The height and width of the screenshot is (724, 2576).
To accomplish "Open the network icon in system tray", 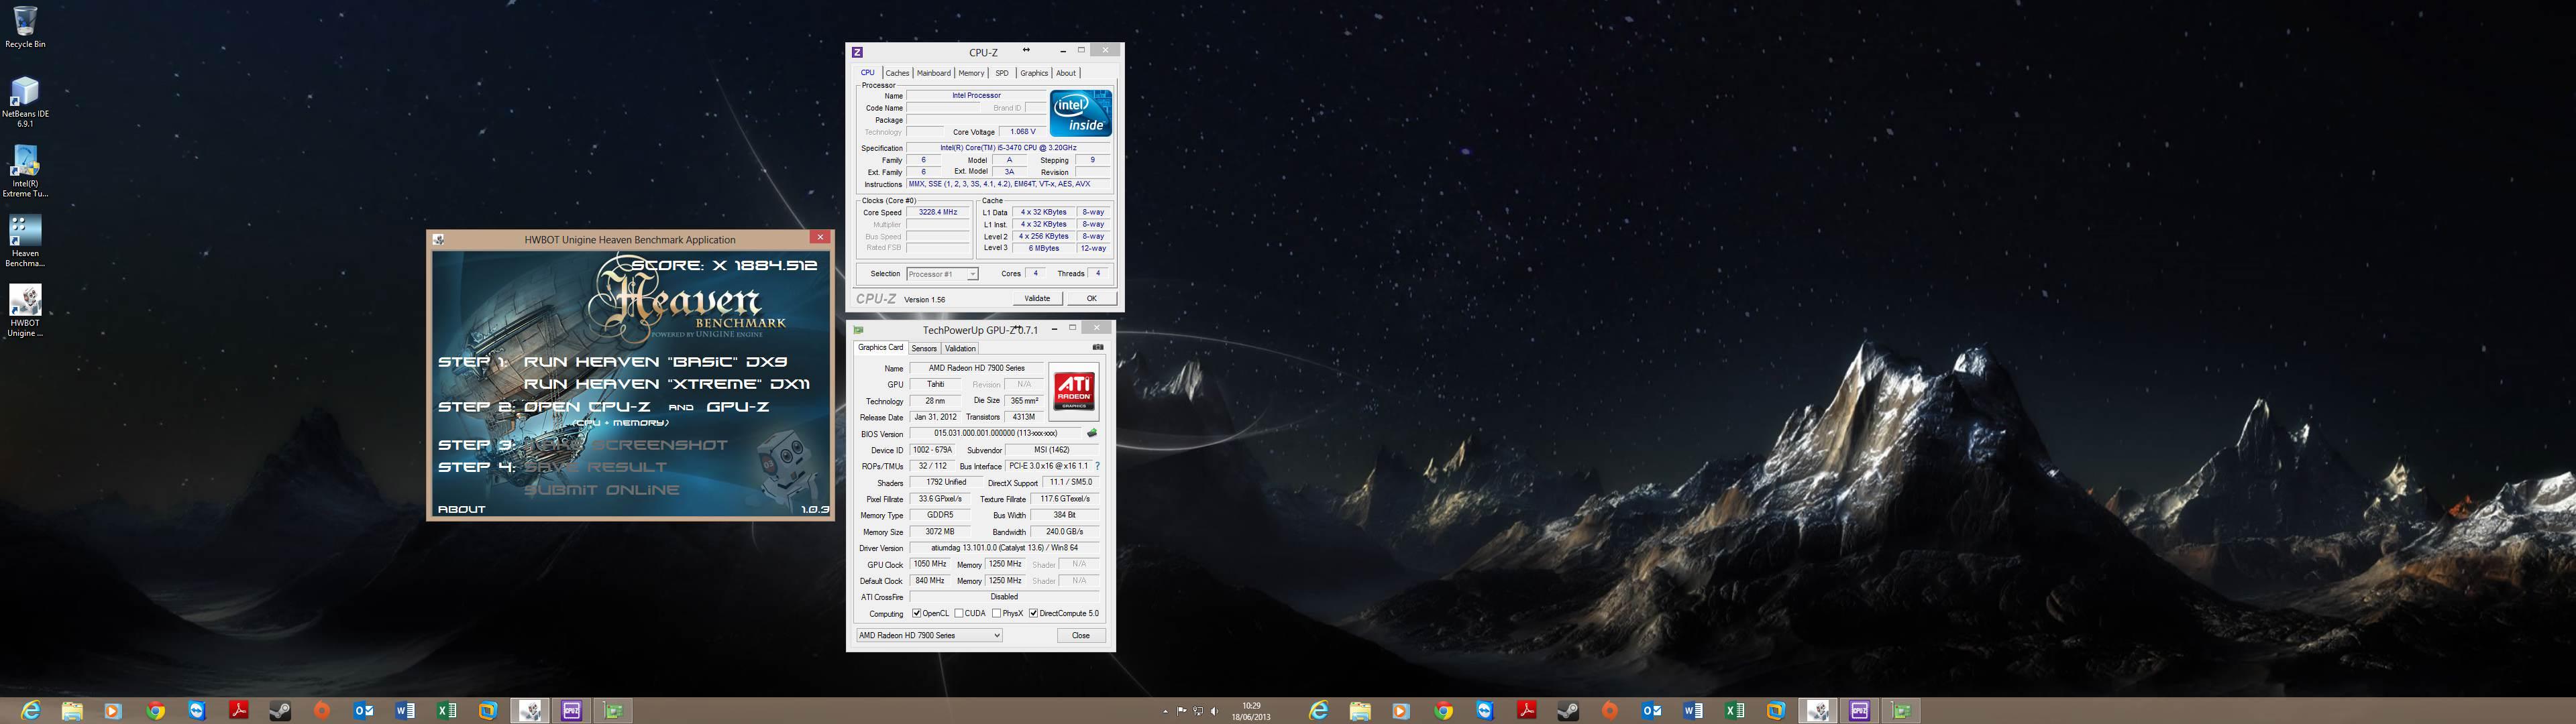I will pyautogui.click(x=1198, y=711).
